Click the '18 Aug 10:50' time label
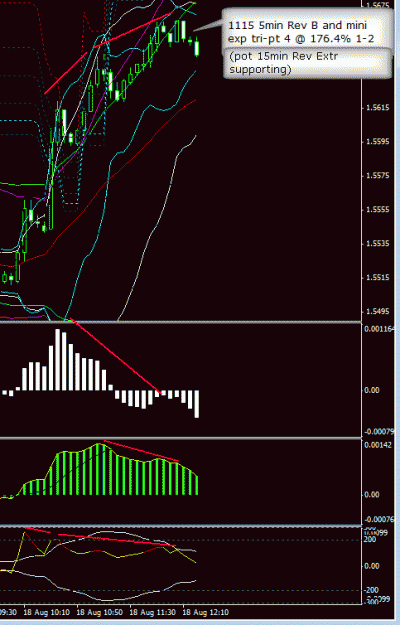This screenshot has height=625, width=400. click(99, 612)
